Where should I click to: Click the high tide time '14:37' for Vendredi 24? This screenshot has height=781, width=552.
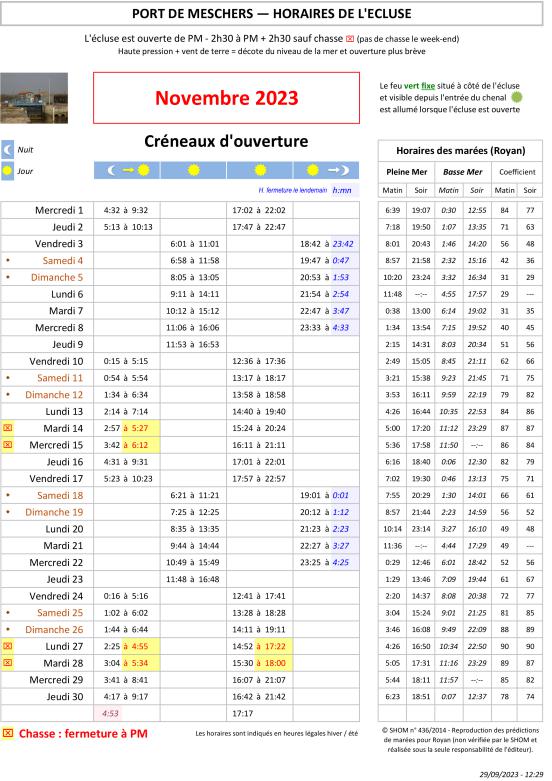tap(421, 596)
